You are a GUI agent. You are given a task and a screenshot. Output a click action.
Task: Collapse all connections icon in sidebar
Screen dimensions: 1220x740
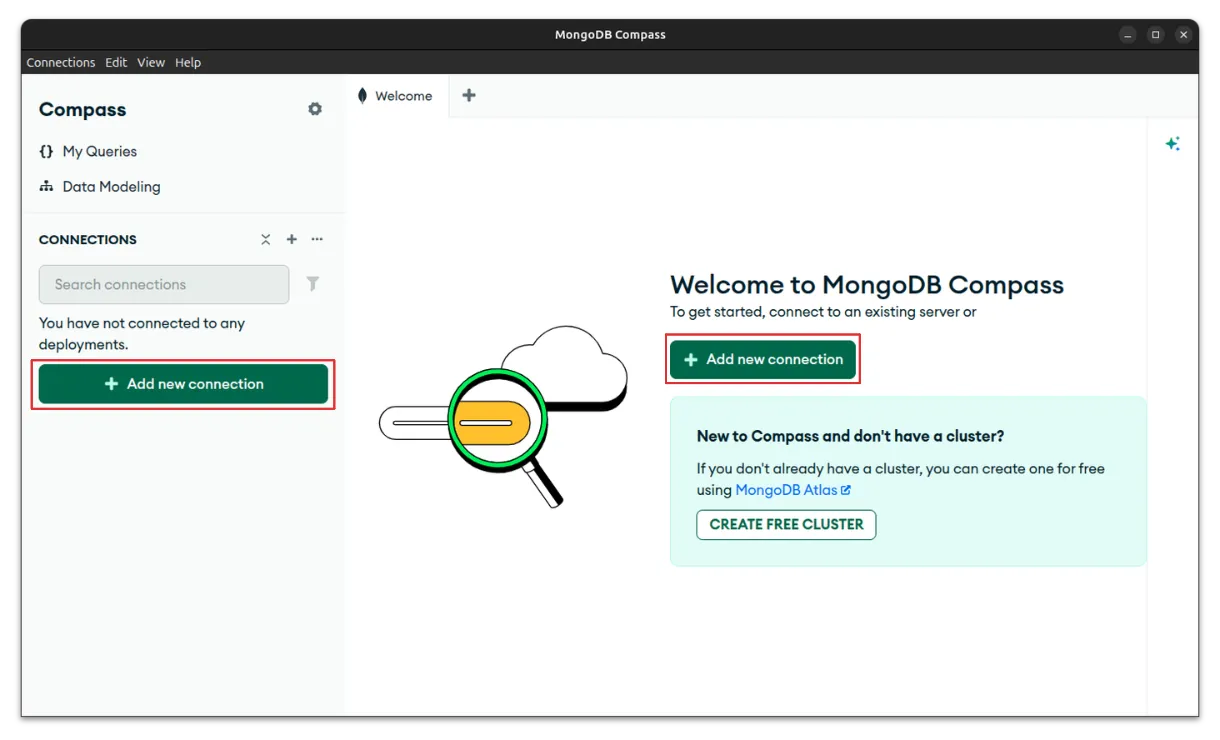point(266,240)
